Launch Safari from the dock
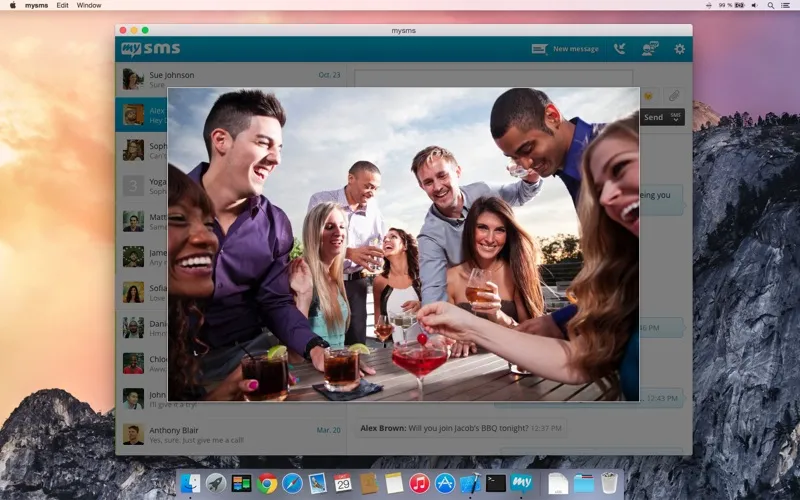Viewport: 800px width, 500px height. 292,483
